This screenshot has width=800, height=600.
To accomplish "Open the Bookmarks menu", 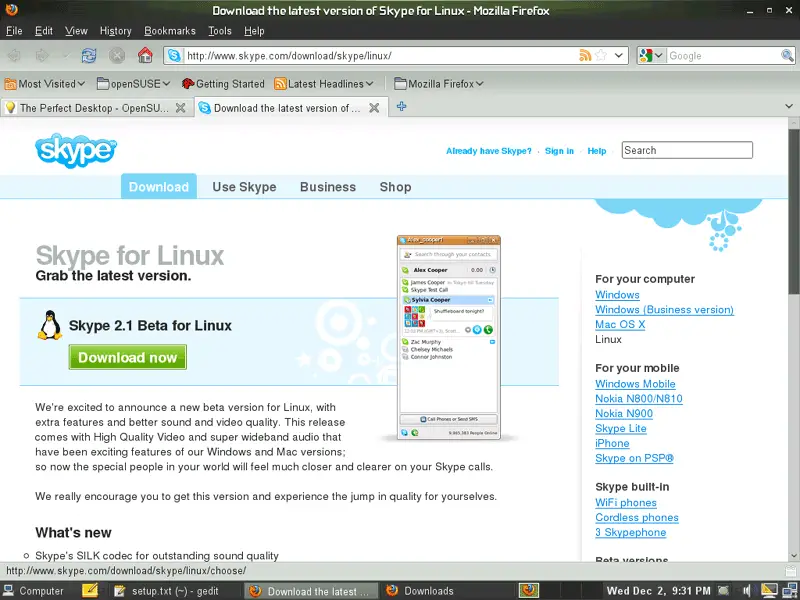I will tap(170, 31).
